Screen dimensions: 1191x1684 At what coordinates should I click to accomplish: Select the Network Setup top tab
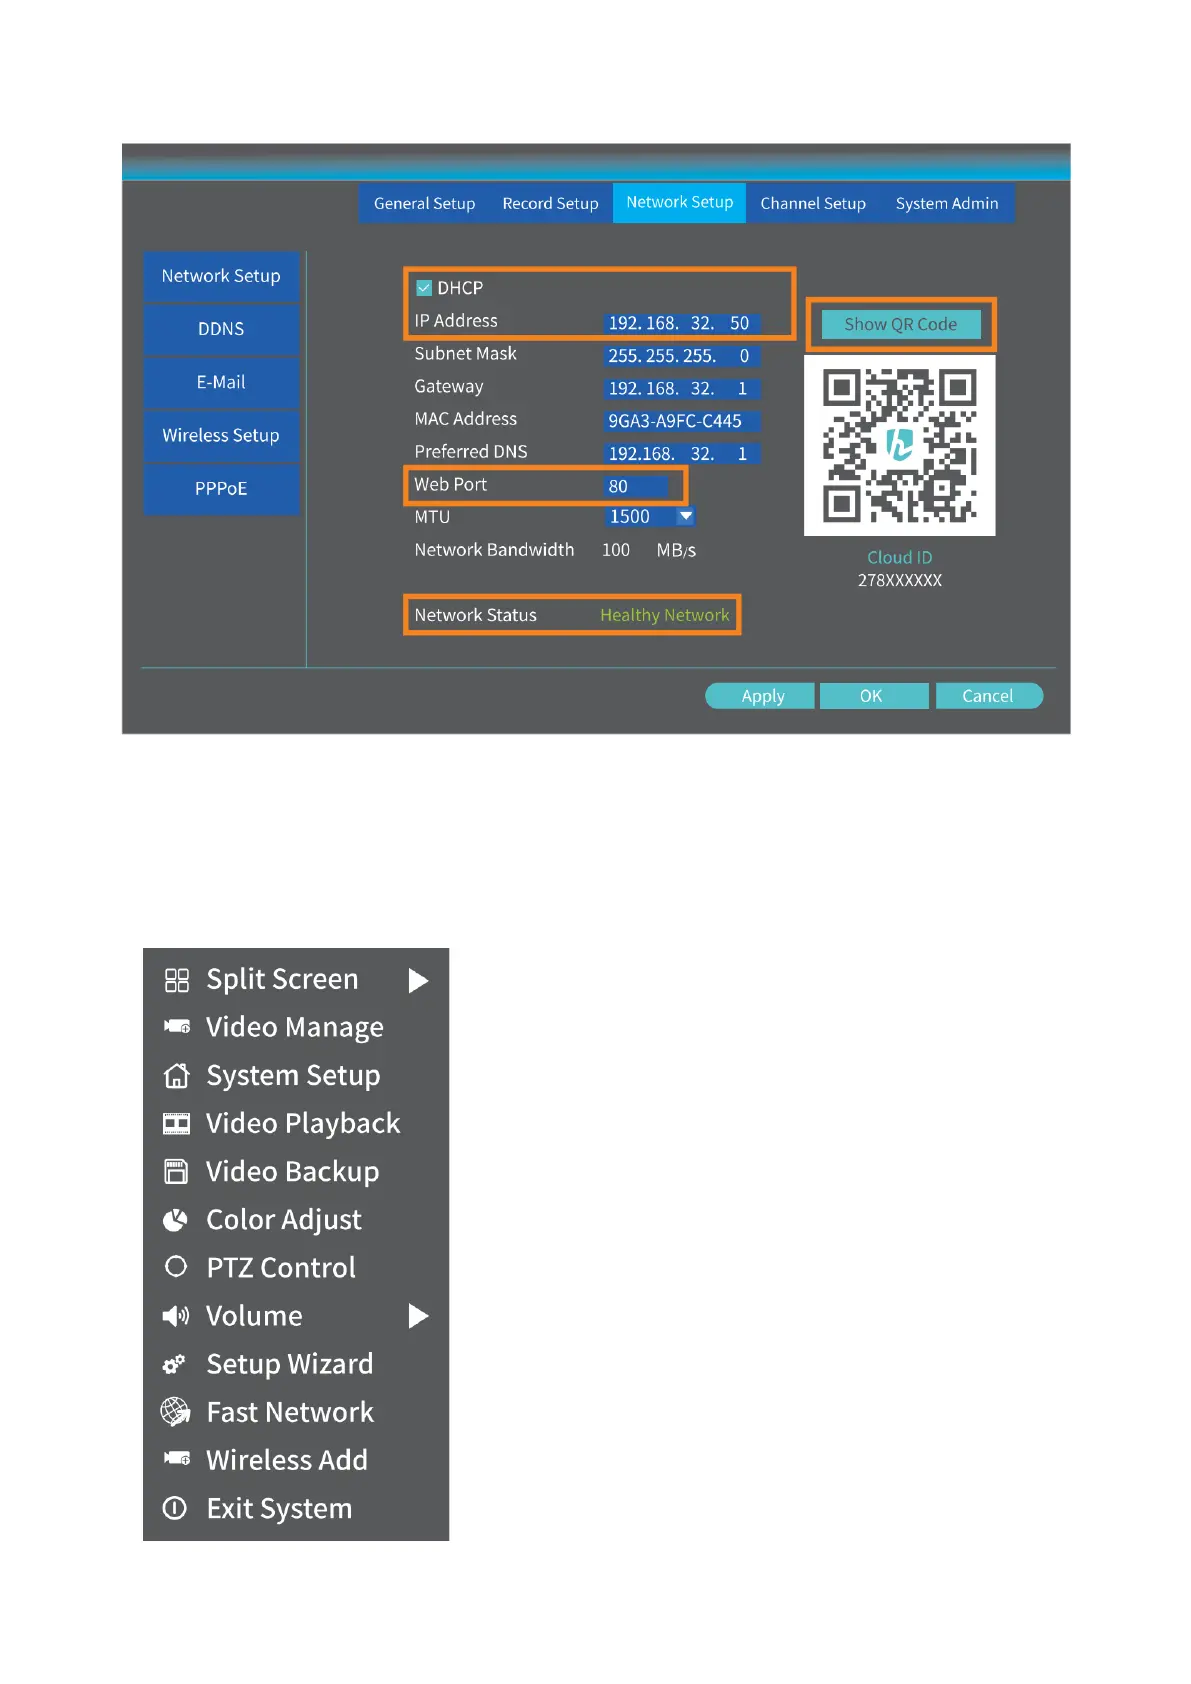(679, 202)
